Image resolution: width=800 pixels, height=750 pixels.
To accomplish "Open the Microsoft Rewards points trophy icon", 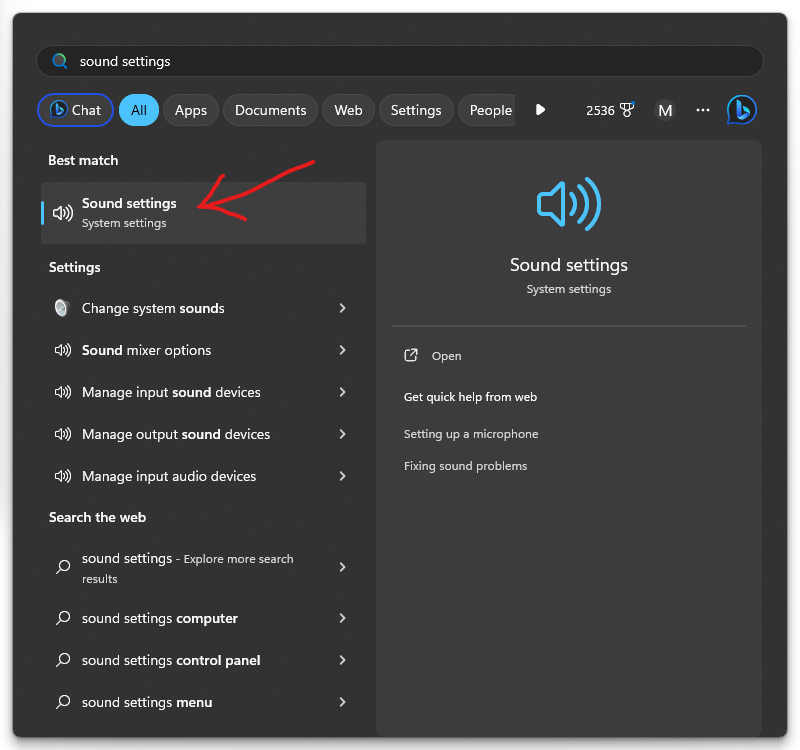I will point(627,110).
